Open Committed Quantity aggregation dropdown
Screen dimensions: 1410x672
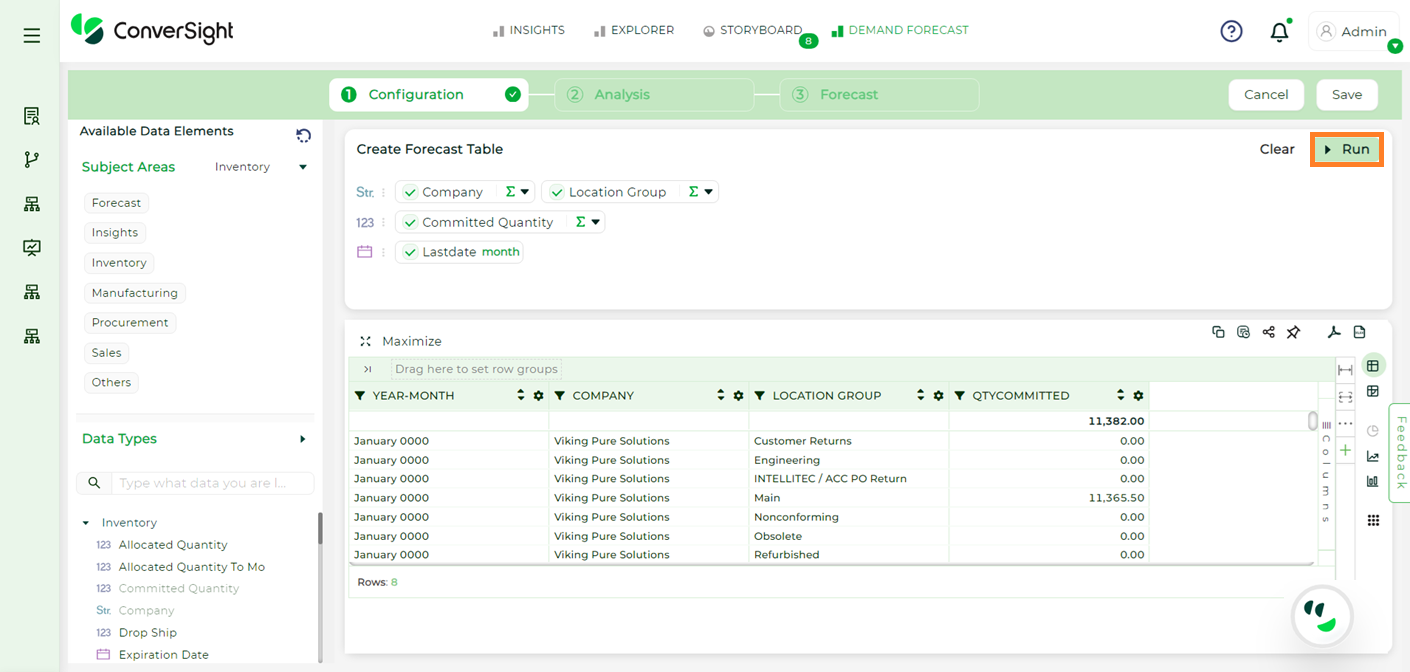click(x=587, y=222)
